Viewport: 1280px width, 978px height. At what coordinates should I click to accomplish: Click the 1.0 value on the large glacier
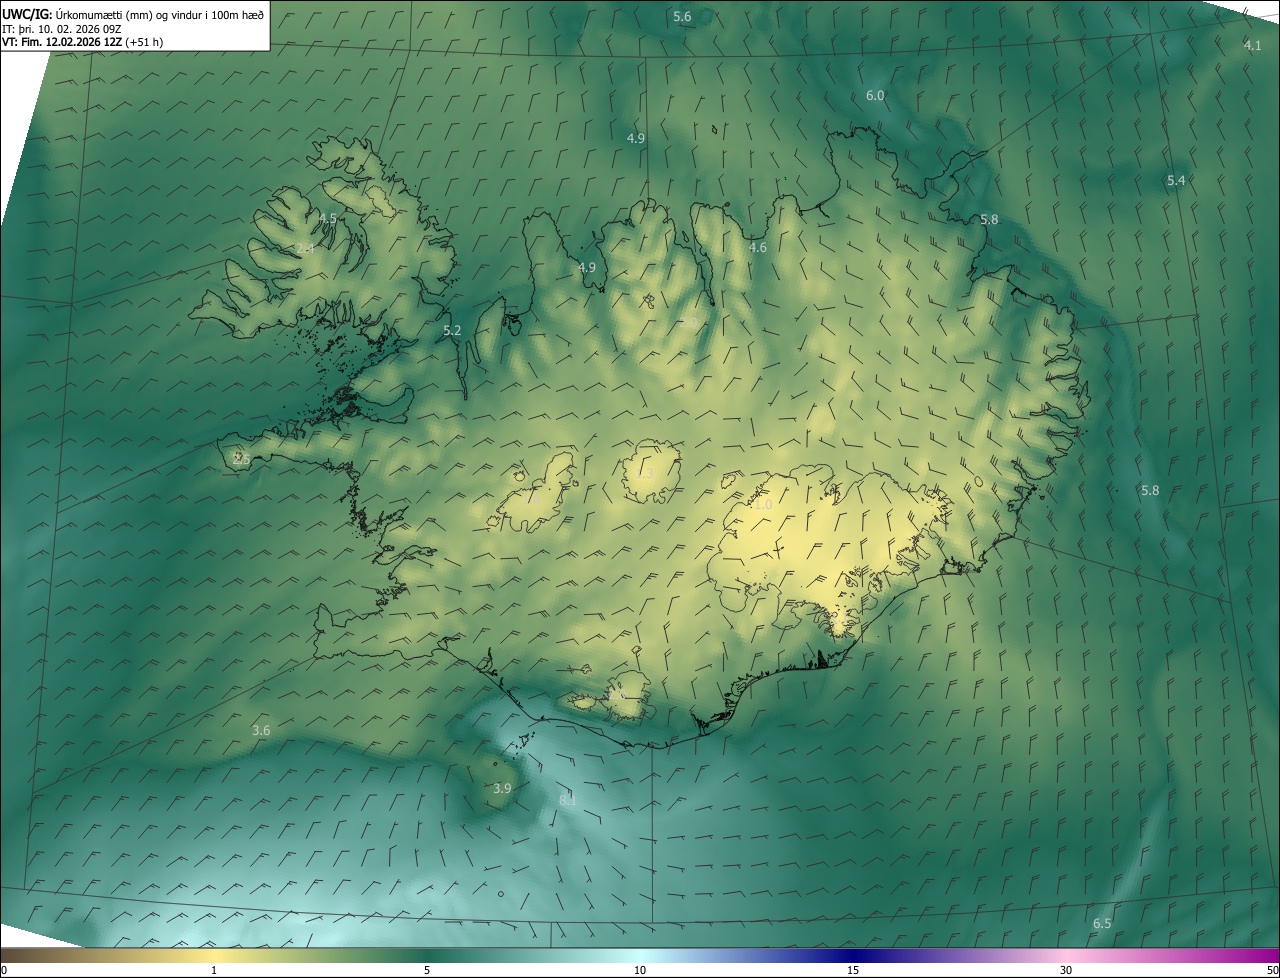[x=763, y=505]
